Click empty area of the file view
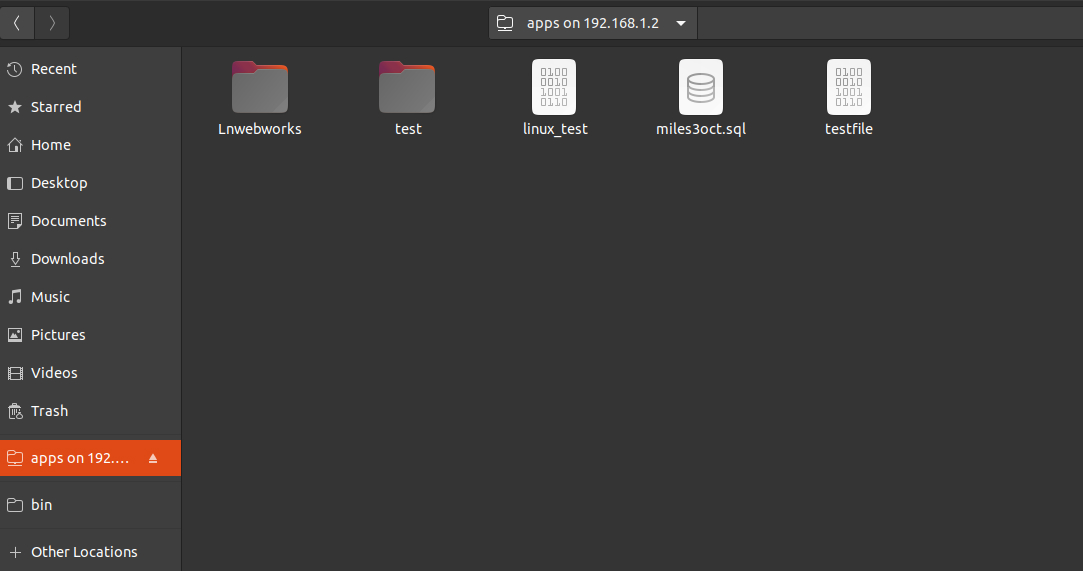 [630, 350]
